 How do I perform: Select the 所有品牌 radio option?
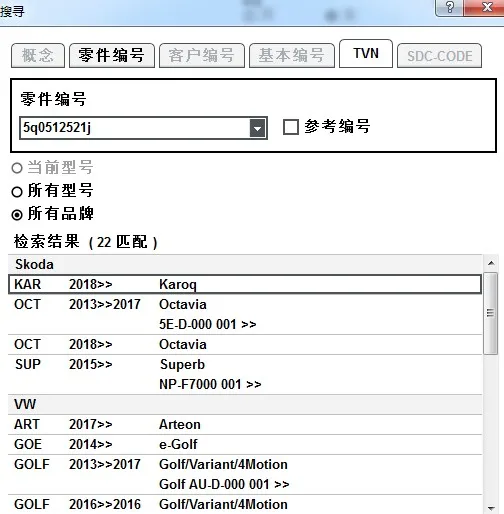click(x=17, y=215)
